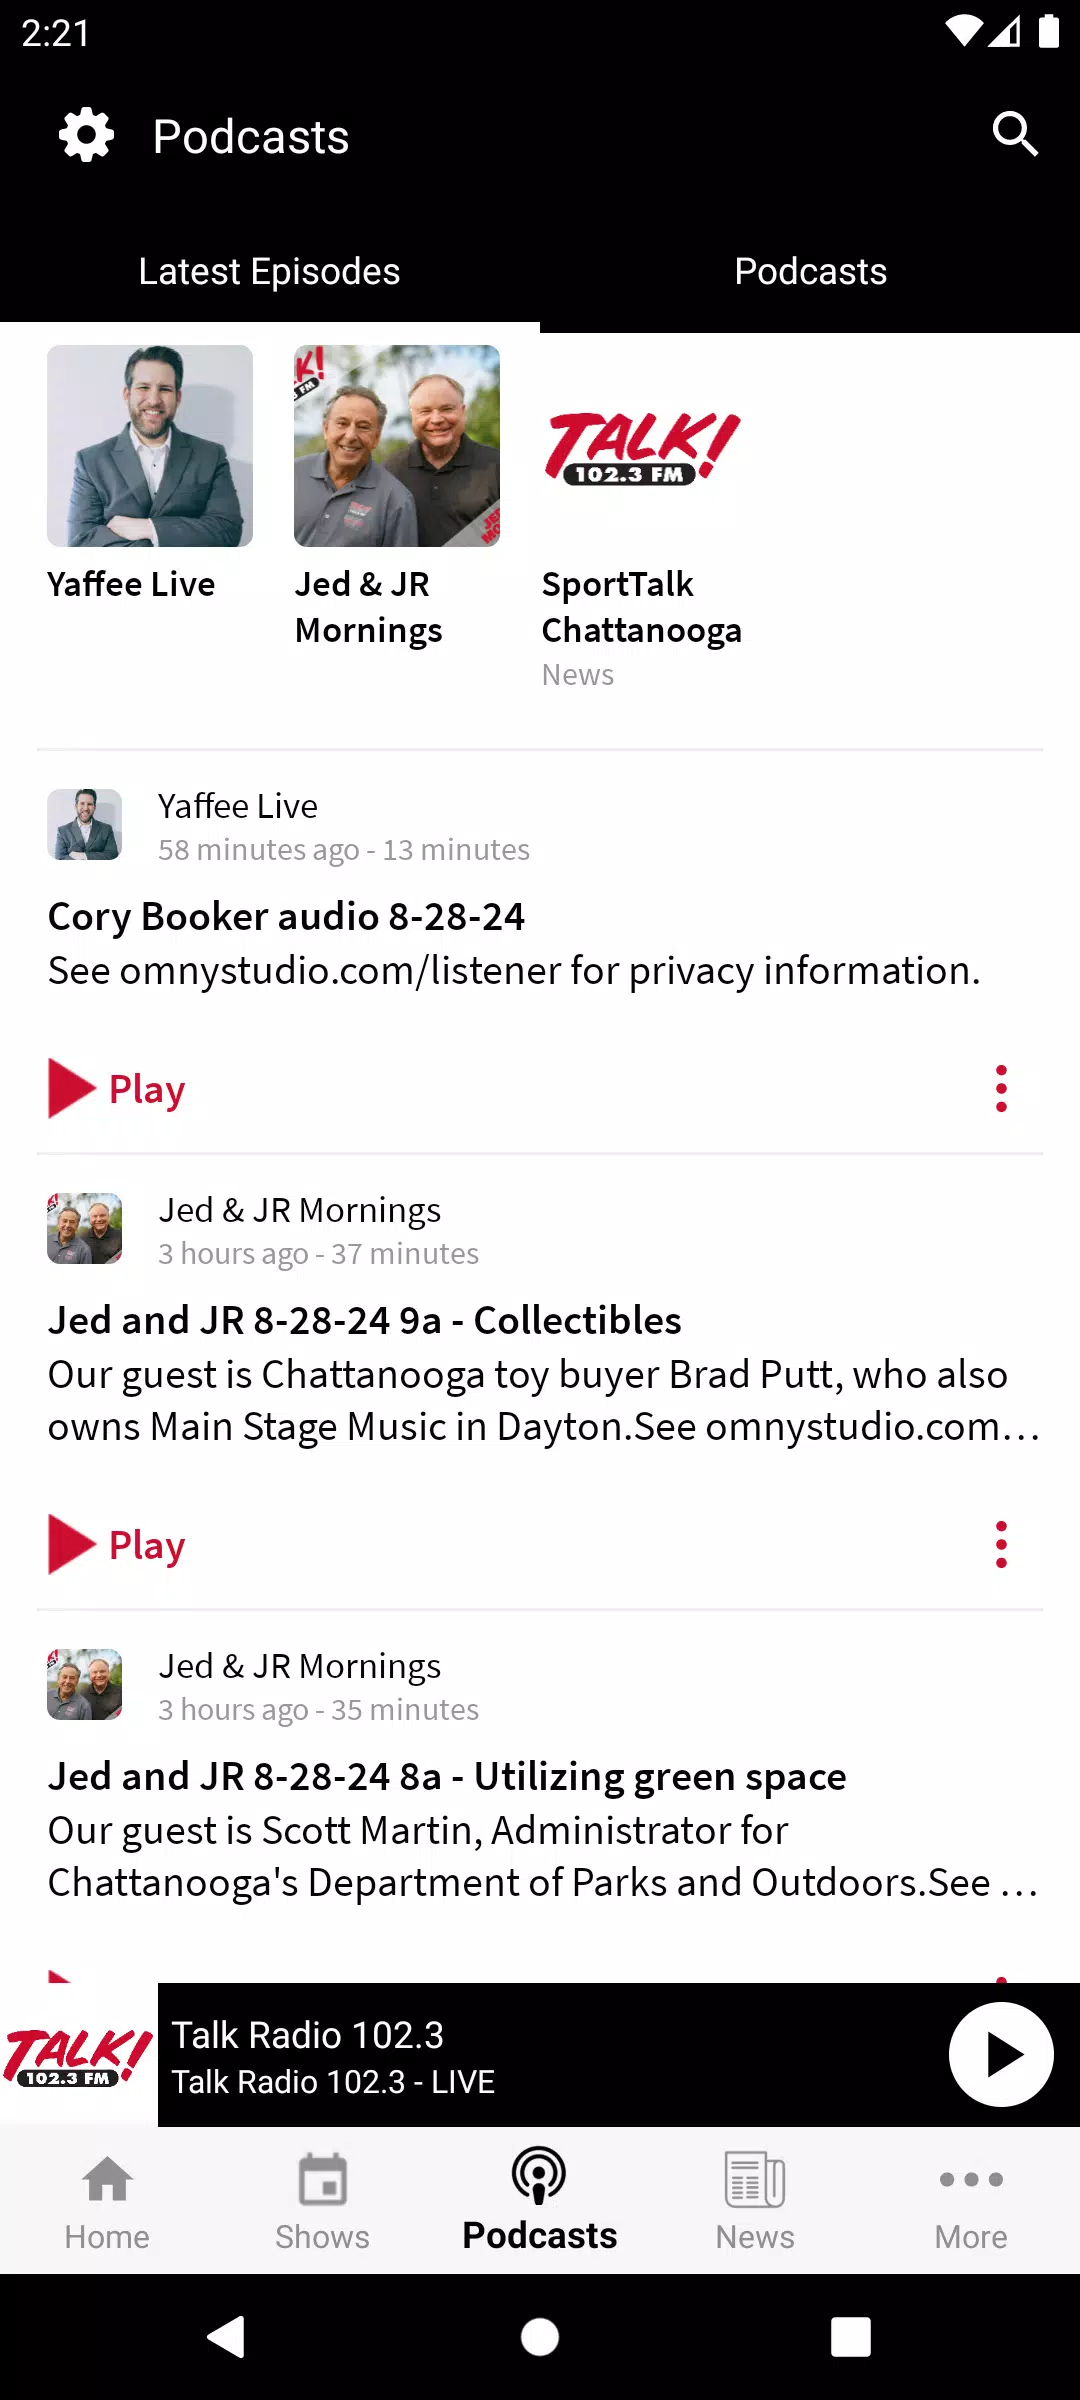Go to the Shows bottom tab
Image resolution: width=1080 pixels, height=2400 pixels.
(x=323, y=2201)
